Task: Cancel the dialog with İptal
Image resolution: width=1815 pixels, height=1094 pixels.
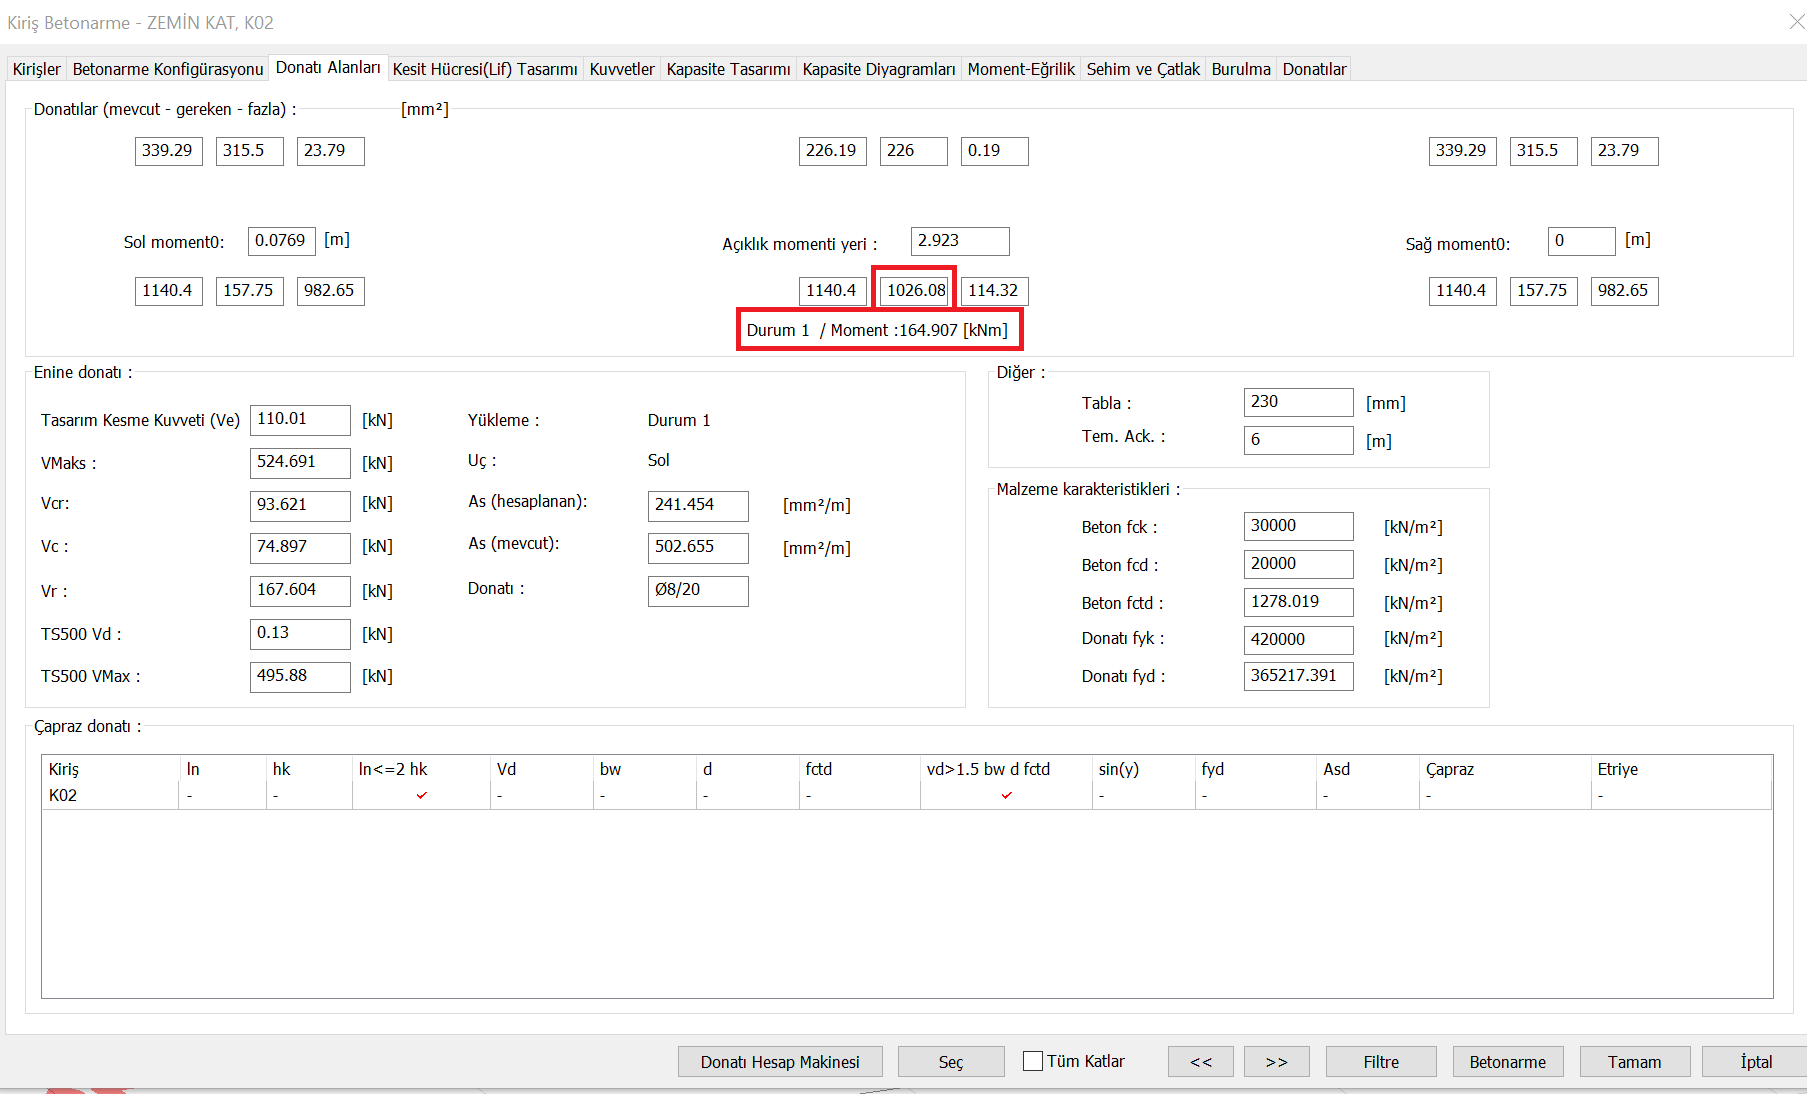Action: pyautogui.click(x=1755, y=1061)
